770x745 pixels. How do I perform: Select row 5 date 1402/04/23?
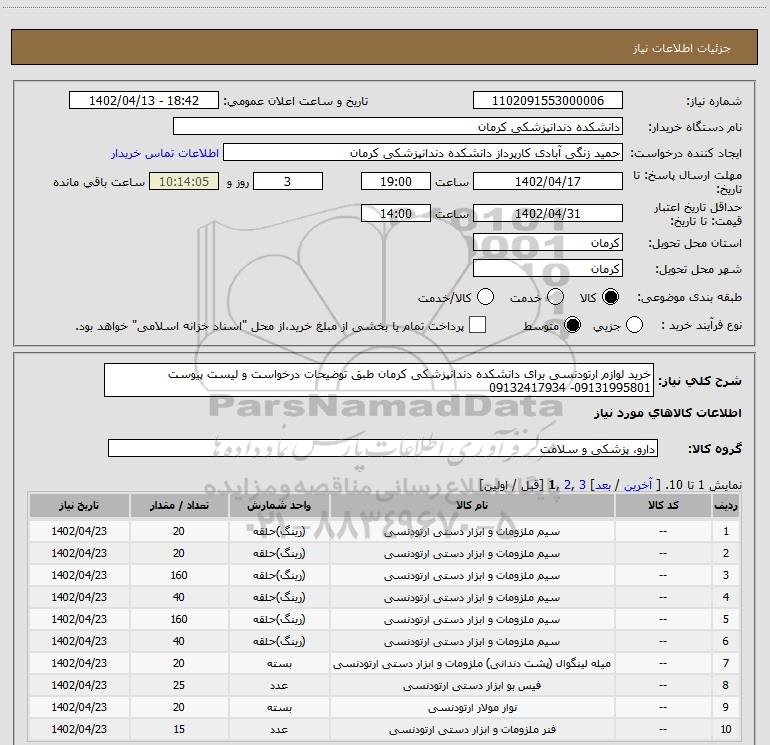point(79,619)
